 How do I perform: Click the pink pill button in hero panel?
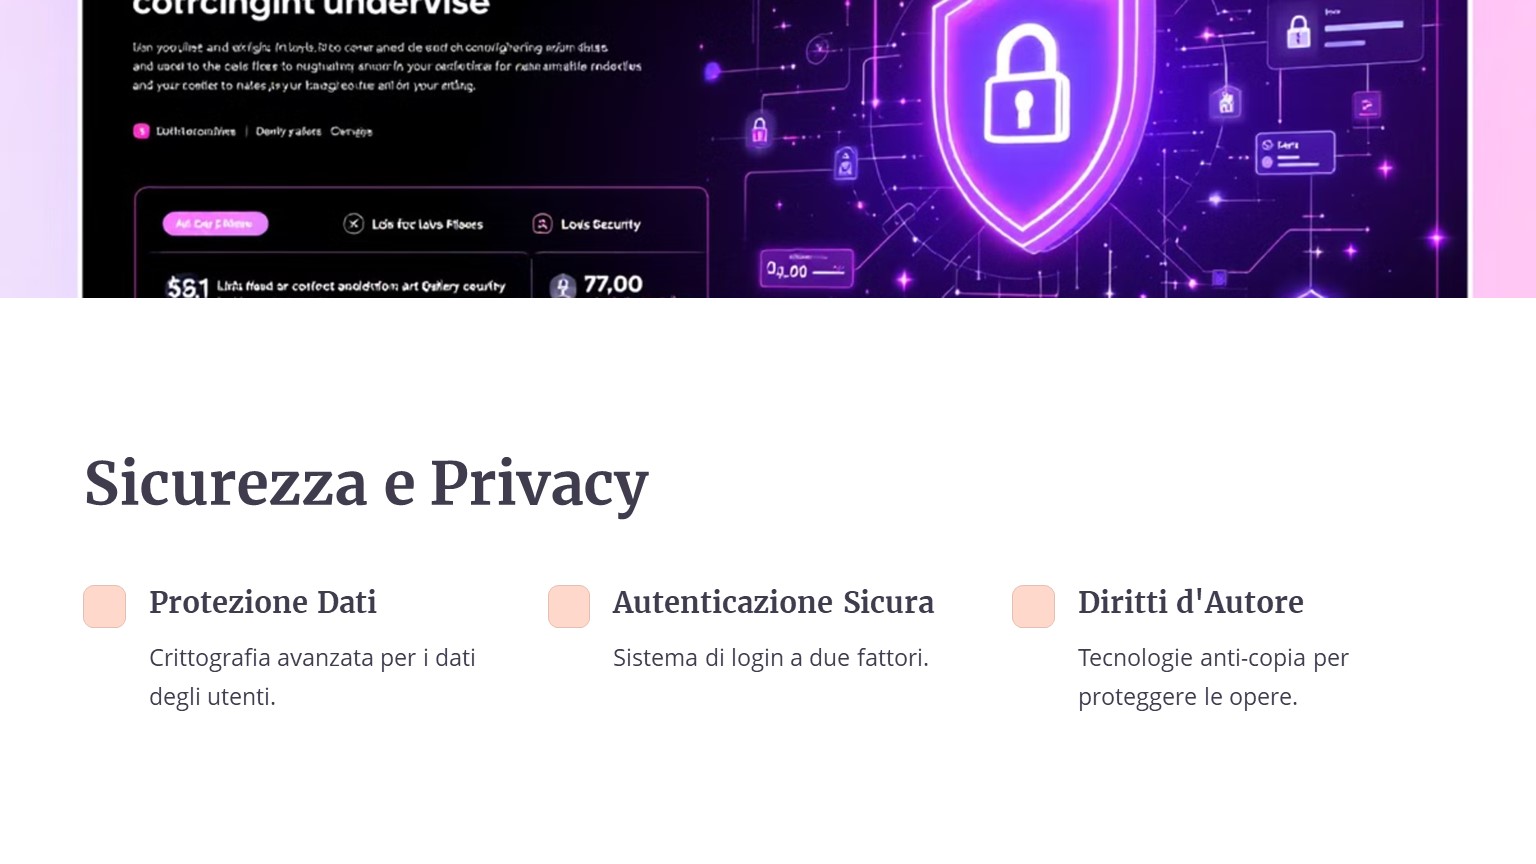coord(215,224)
